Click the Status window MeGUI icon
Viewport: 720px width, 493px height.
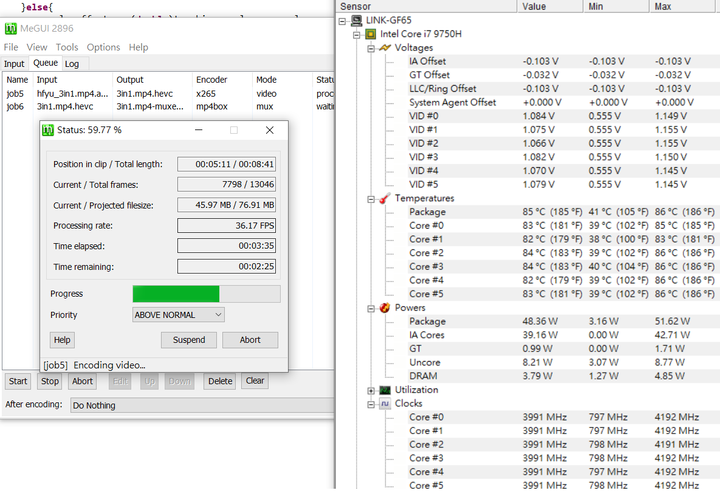48,130
